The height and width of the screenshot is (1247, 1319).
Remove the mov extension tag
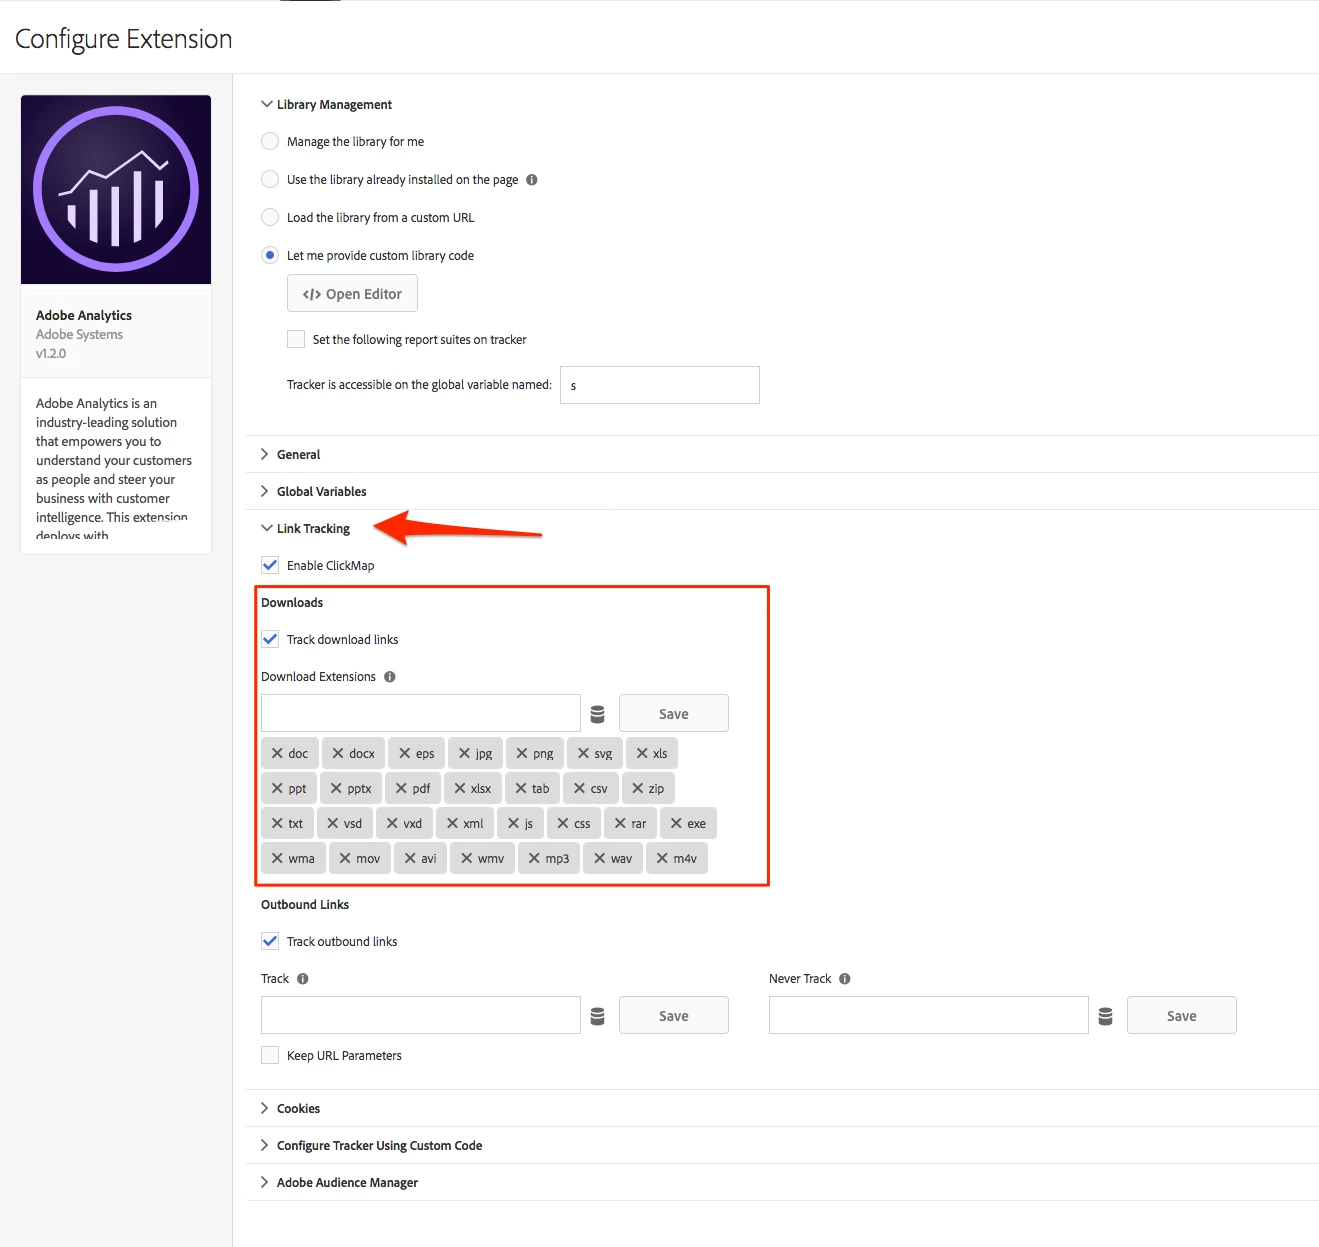pyautogui.click(x=345, y=858)
